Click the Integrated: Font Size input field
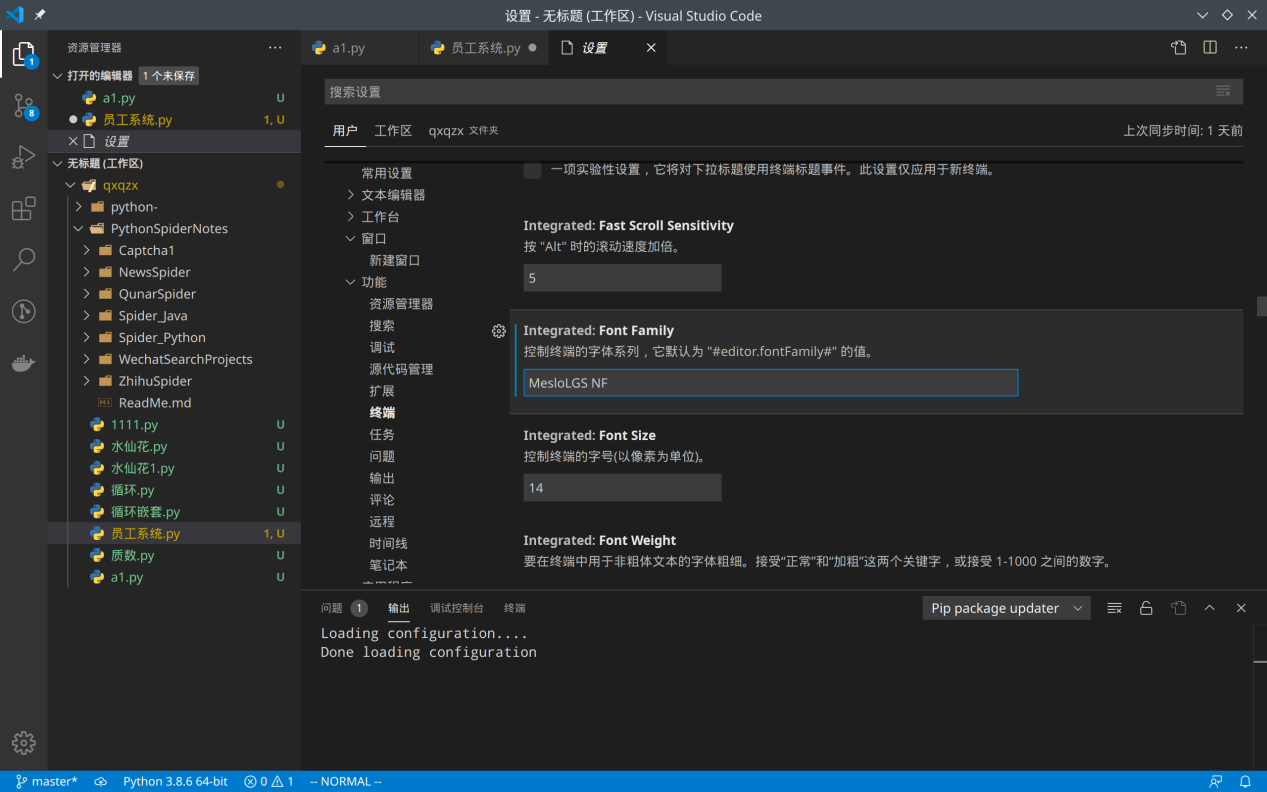 click(621, 487)
